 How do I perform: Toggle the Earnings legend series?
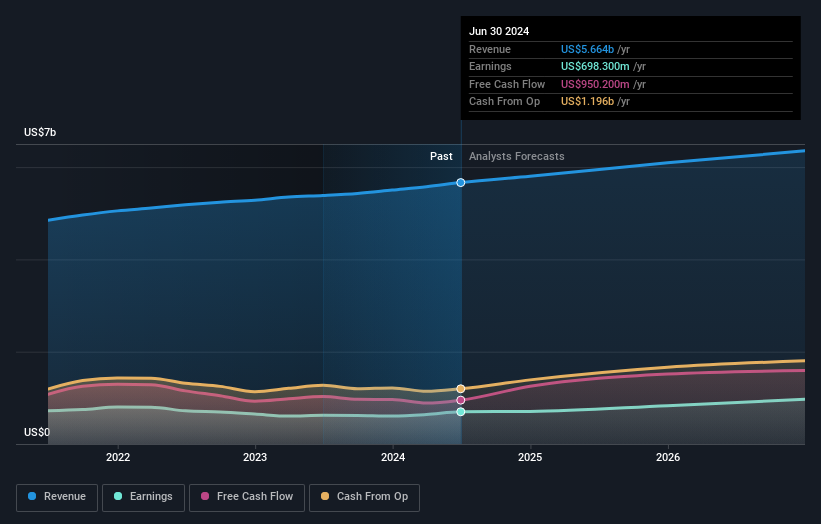(x=143, y=497)
